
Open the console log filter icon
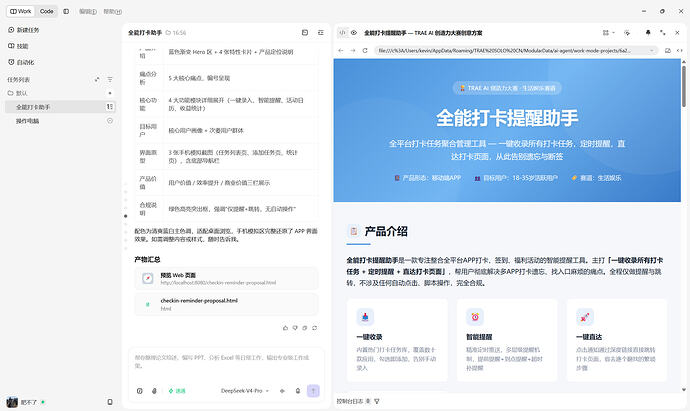pyautogui.click(x=377, y=401)
